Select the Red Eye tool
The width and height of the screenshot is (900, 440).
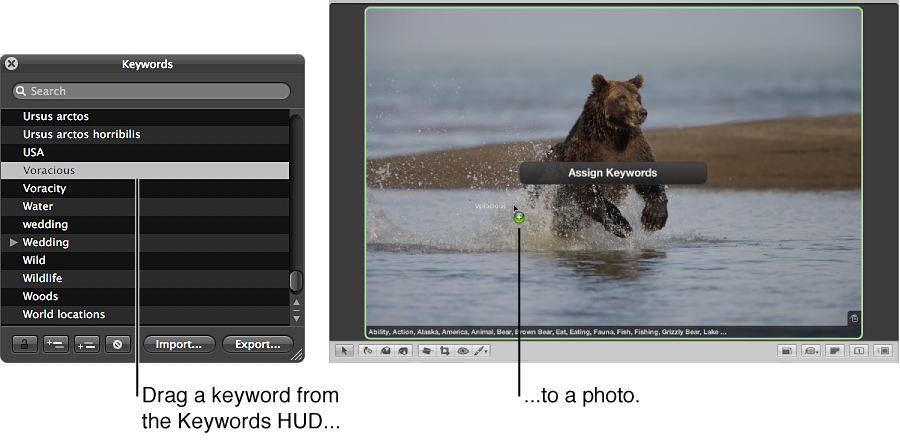pos(463,351)
